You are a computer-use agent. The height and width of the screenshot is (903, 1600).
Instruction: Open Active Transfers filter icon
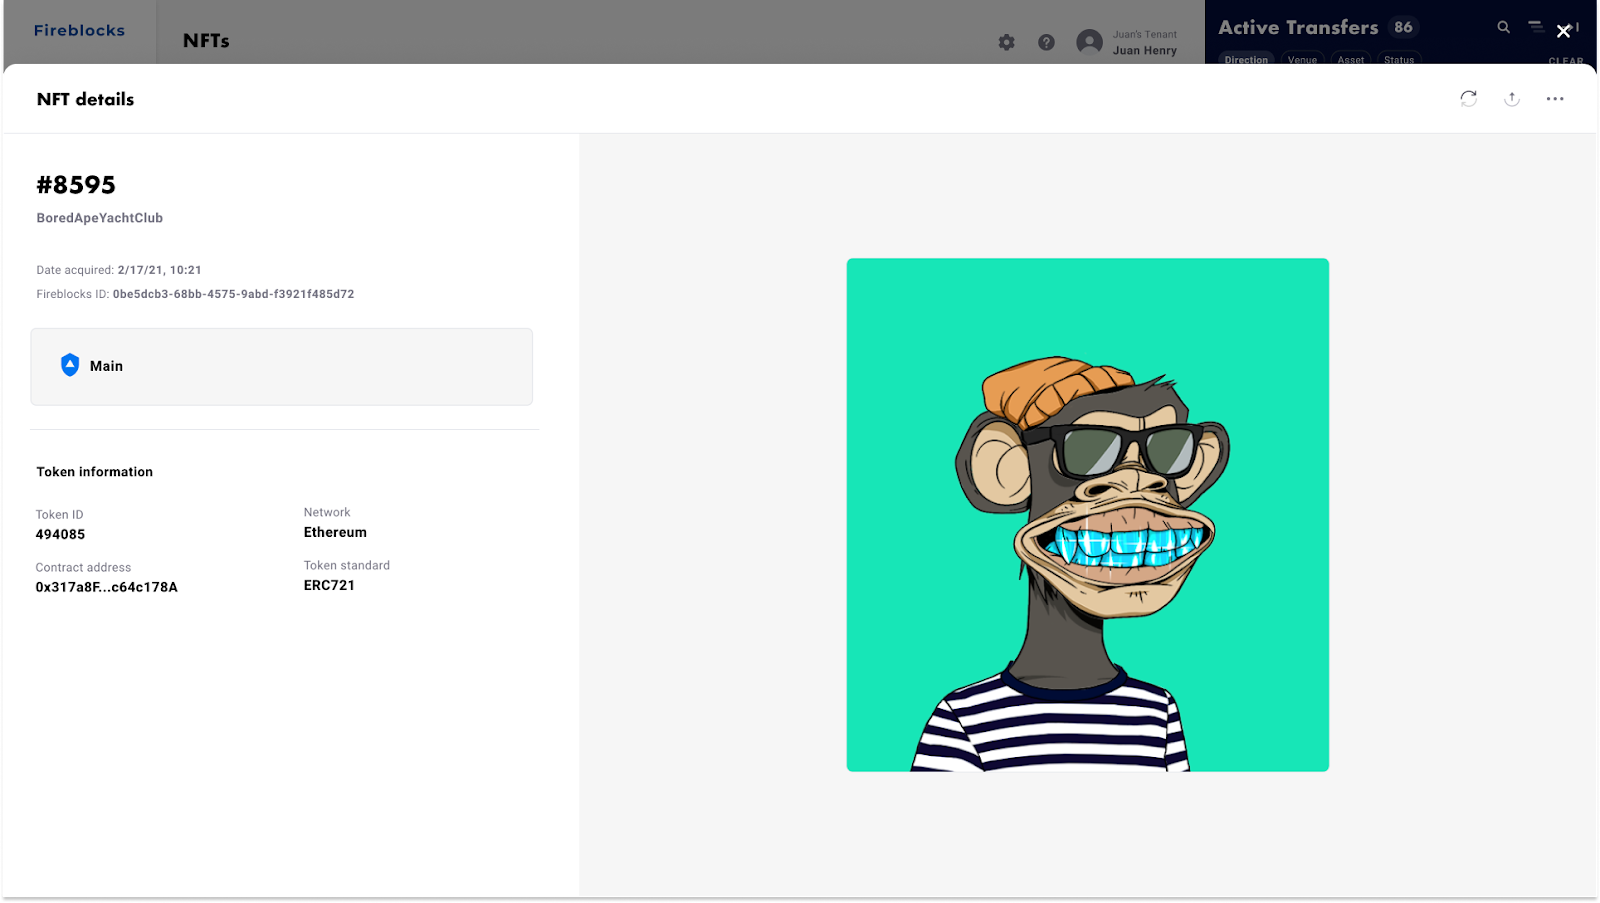[x=1536, y=27]
